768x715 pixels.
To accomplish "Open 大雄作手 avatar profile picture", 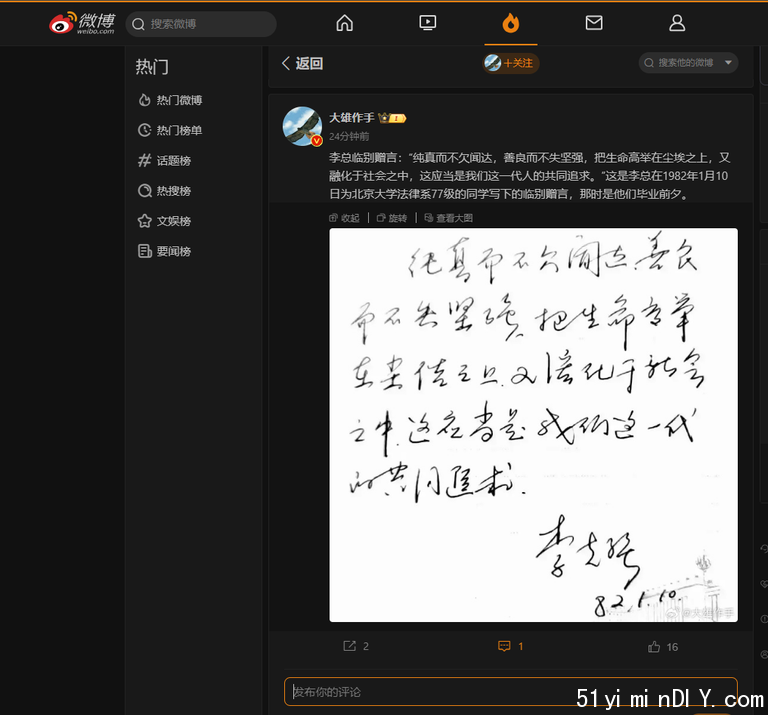I will coord(302,126).
